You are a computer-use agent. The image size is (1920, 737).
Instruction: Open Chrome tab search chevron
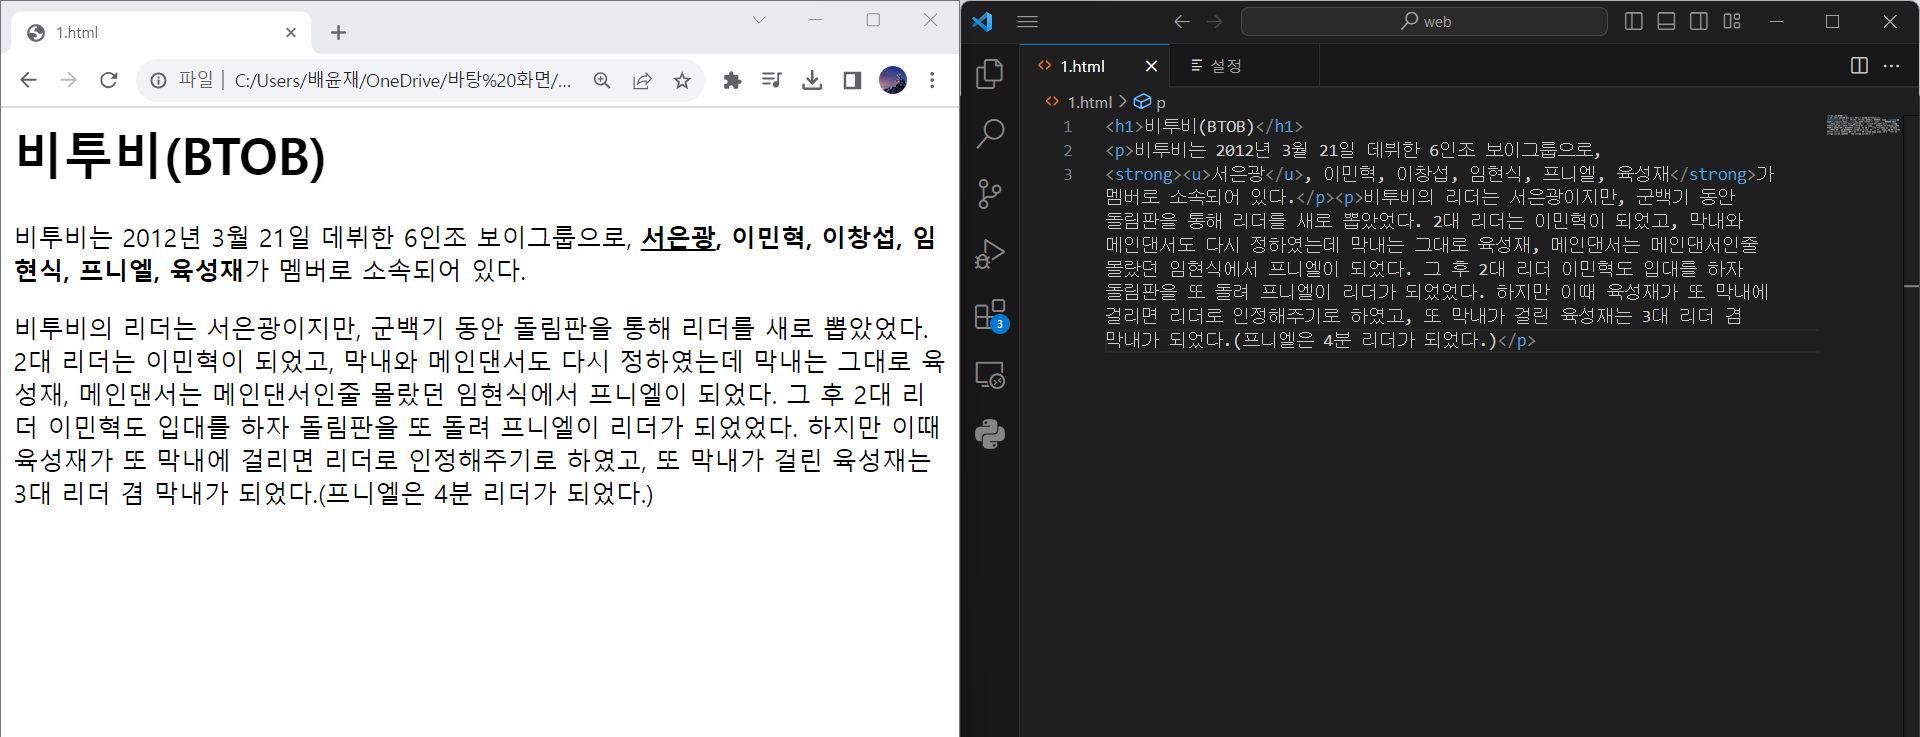pyautogui.click(x=759, y=20)
